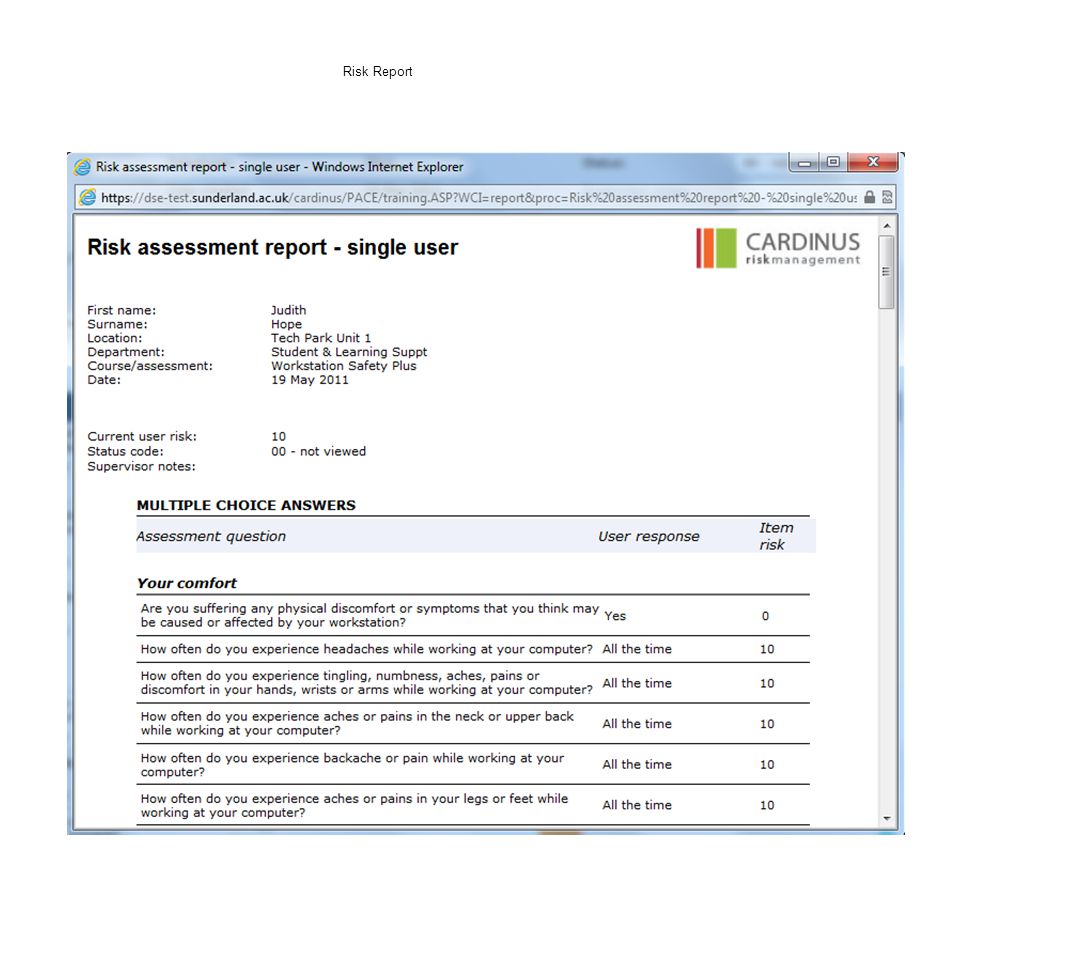Maximize the report window
The image size is (1066, 953).
point(833,162)
